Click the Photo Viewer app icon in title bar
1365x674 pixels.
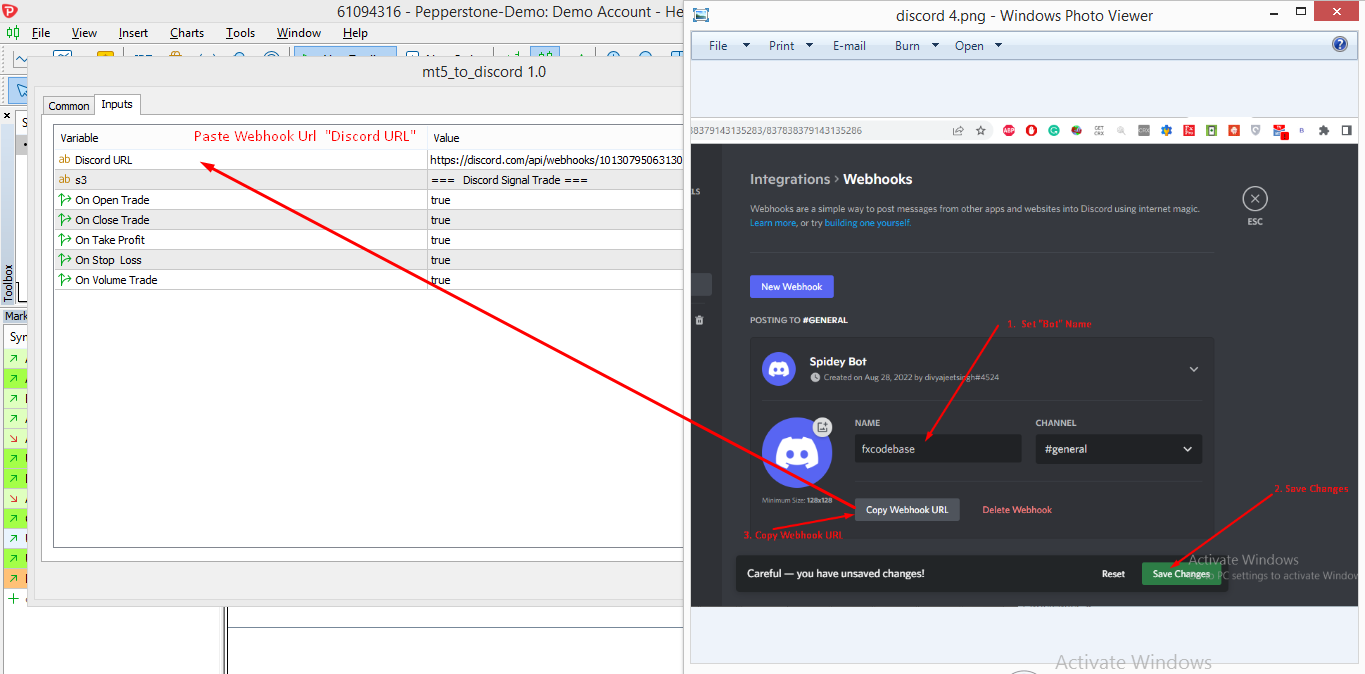(x=701, y=15)
